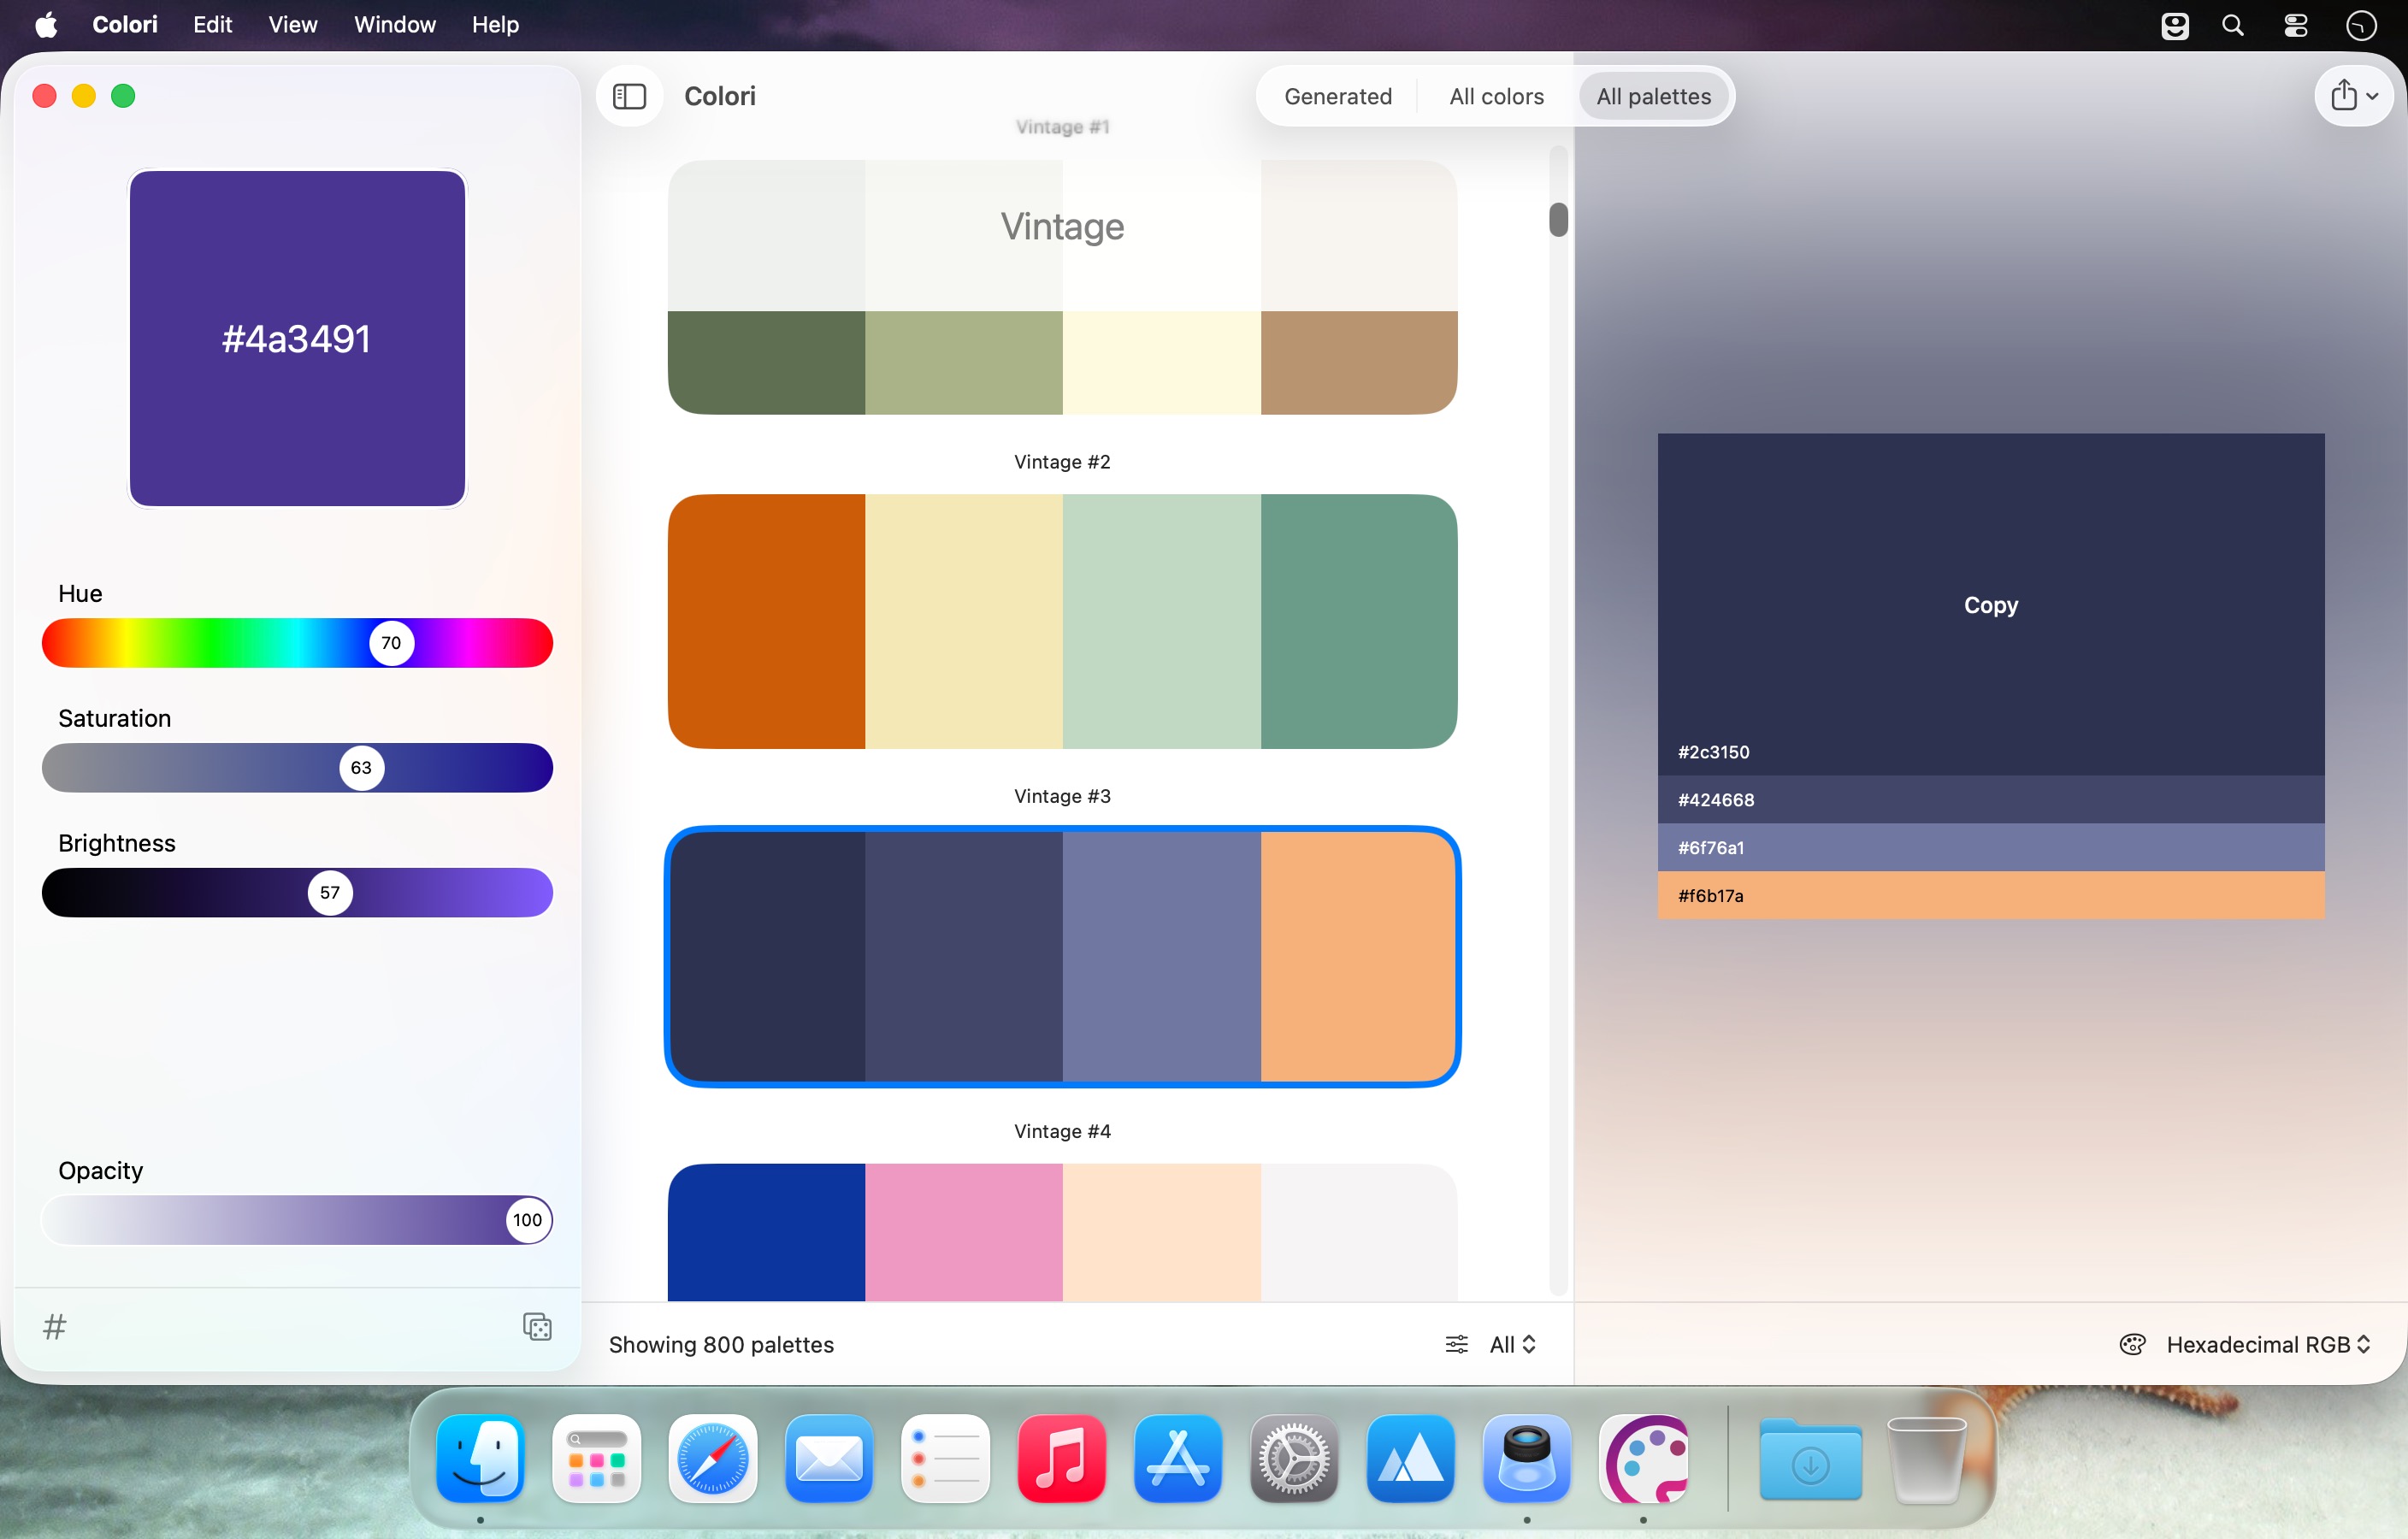Click the pale yellow swatch in Vintage #2
The height and width of the screenshot is (1539, 2408).
[964, 621]
